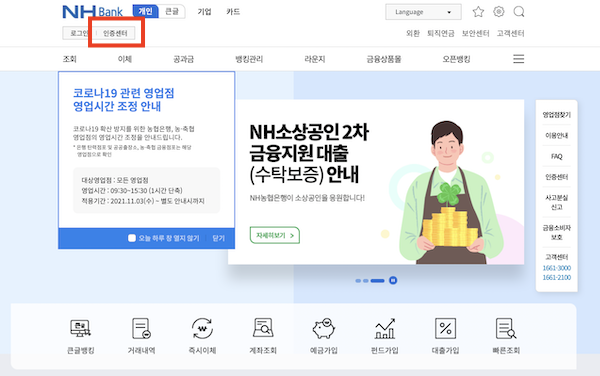Click the 인증센터 button near login
This screenshot has width=600, height=376.
tap(115, 33)
